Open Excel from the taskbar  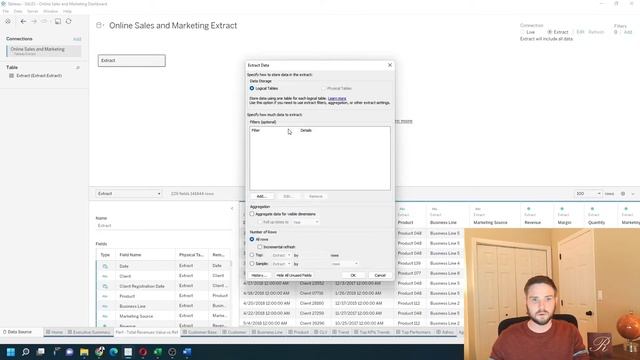point(158,352)
